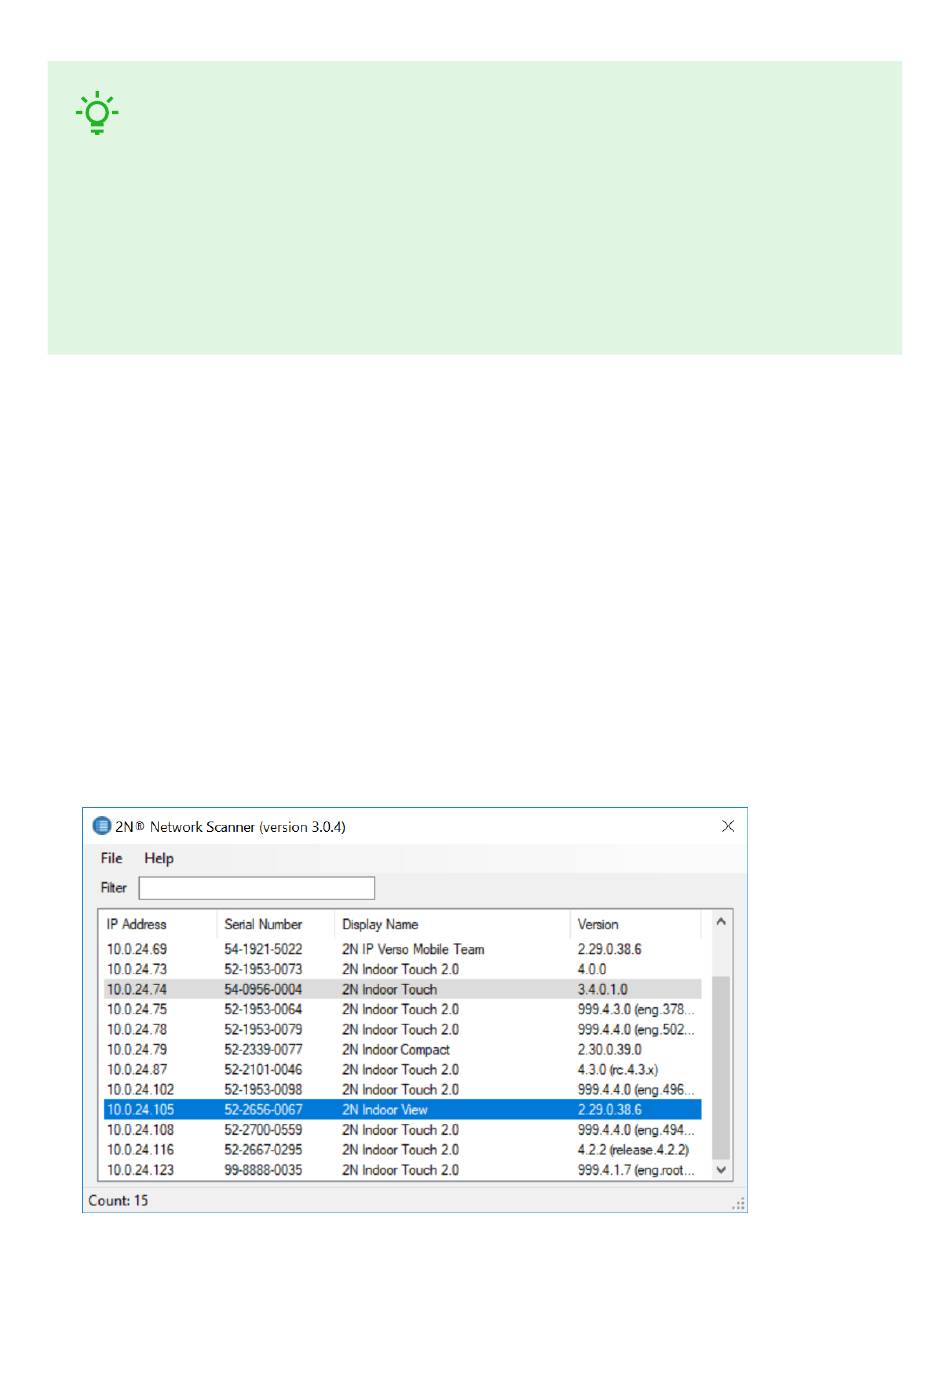Click the scrollbar up arrow

721,921
